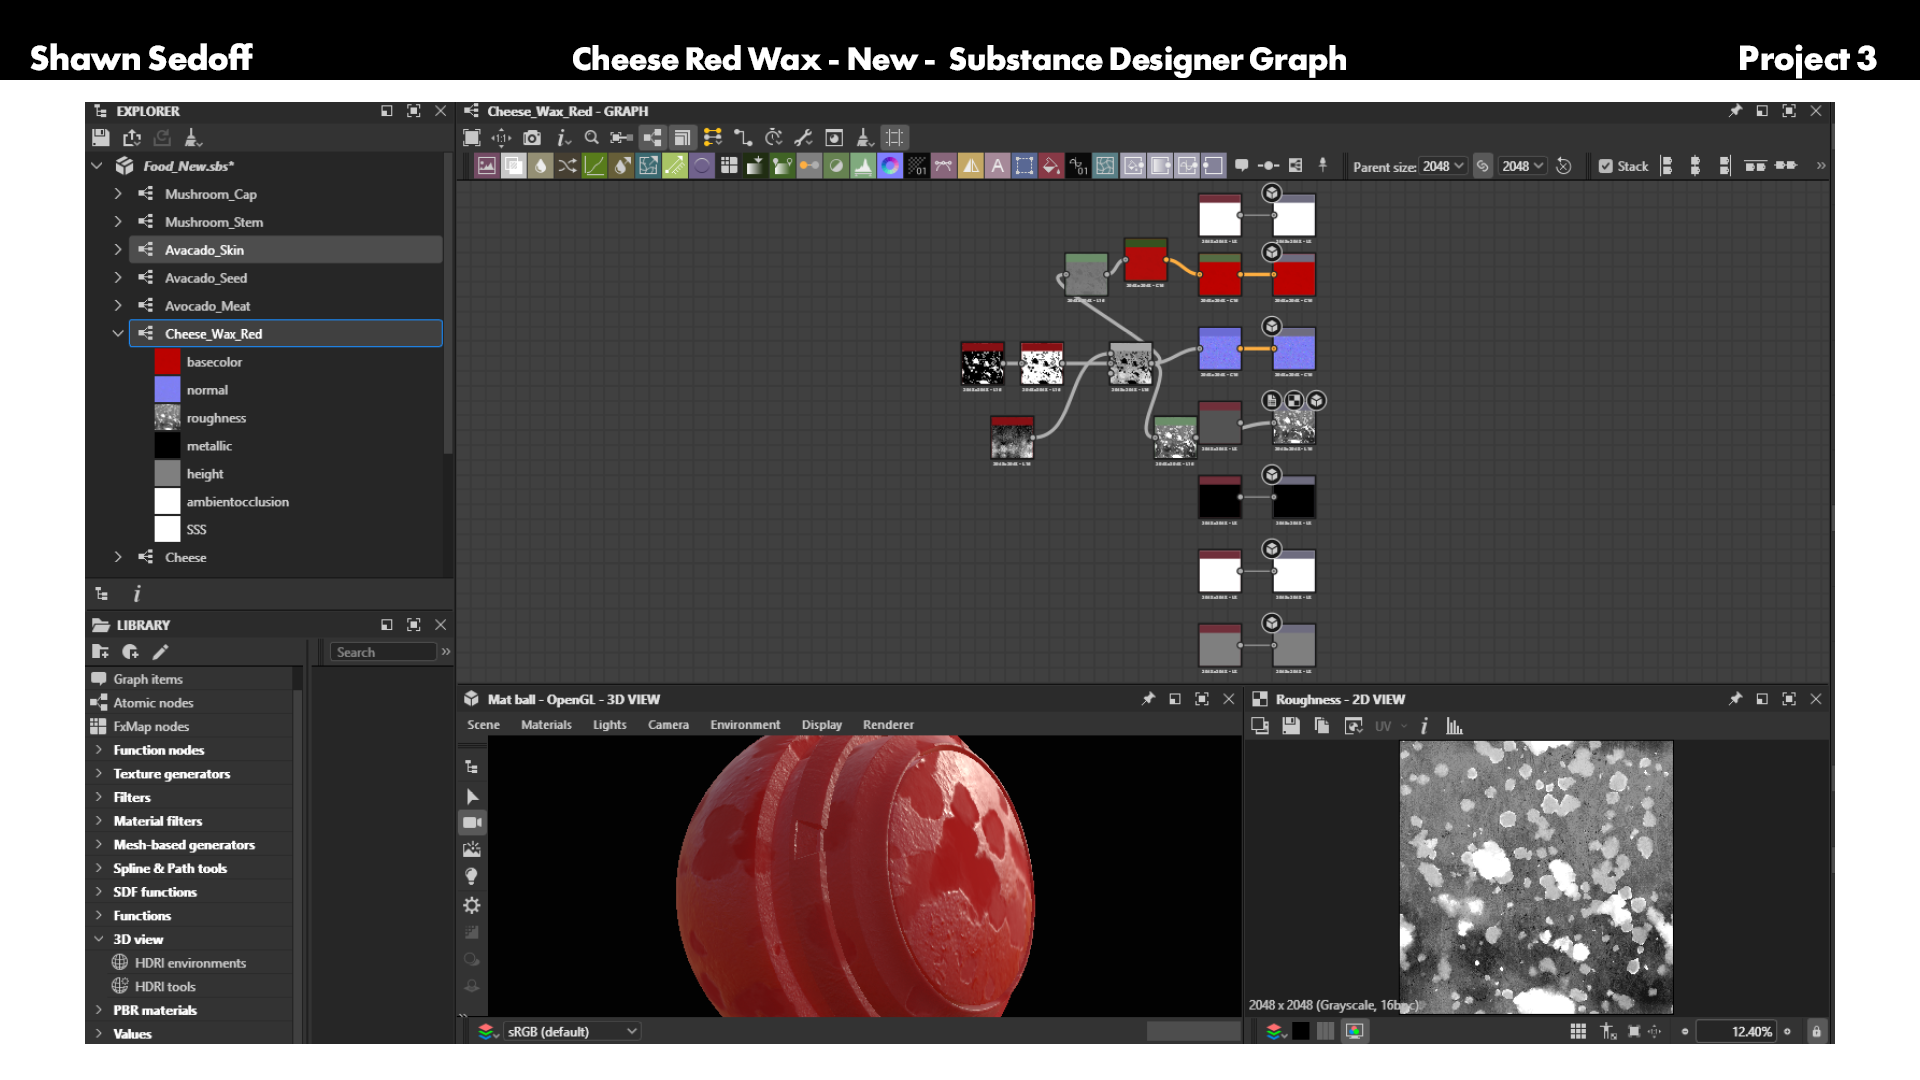Select the Cheese graph in Explorer
This screenshot has height=1080, width=1920.
(x=185, y=557)
